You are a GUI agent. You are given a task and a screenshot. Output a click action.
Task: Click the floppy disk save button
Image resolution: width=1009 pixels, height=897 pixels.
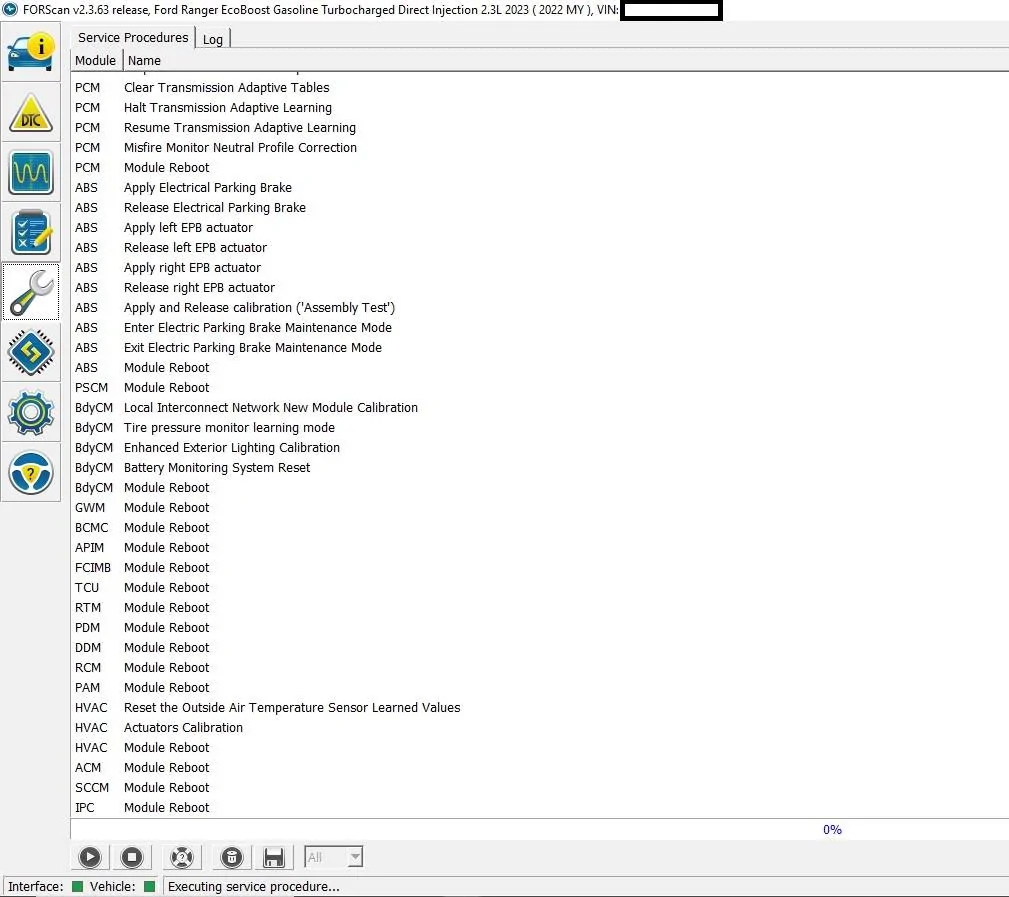pyautogui.click(x=273, y=857)
